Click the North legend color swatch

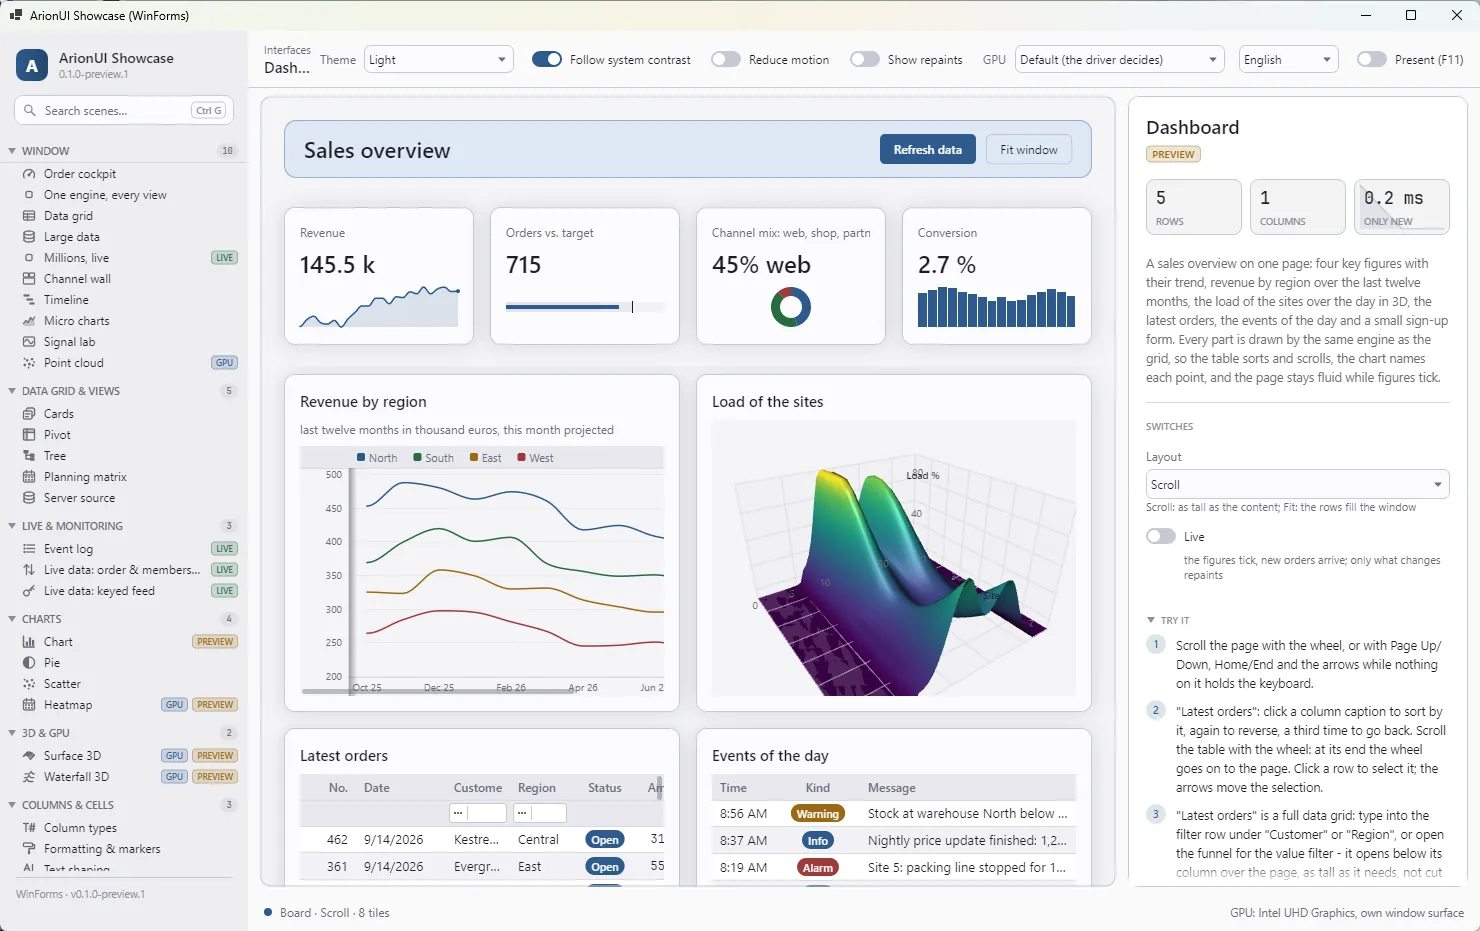pyautogui.click(x=361, y=458)
